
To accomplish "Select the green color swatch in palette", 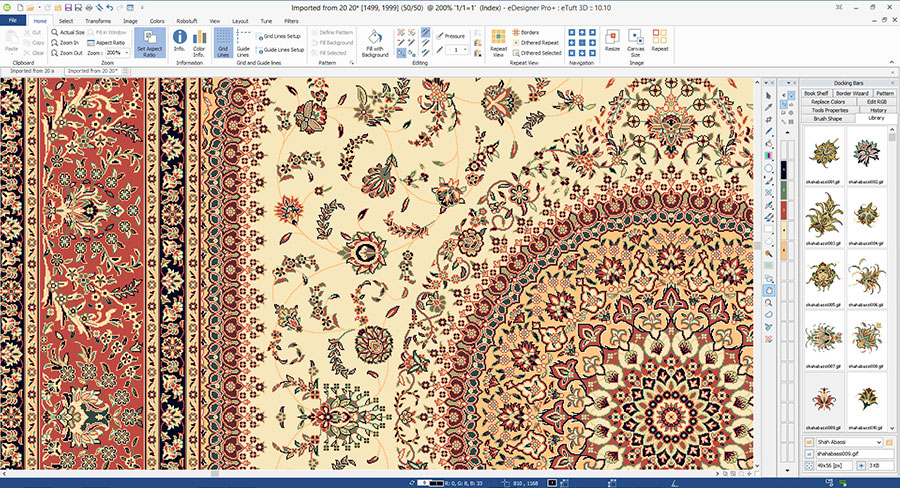I will [783, 189].
